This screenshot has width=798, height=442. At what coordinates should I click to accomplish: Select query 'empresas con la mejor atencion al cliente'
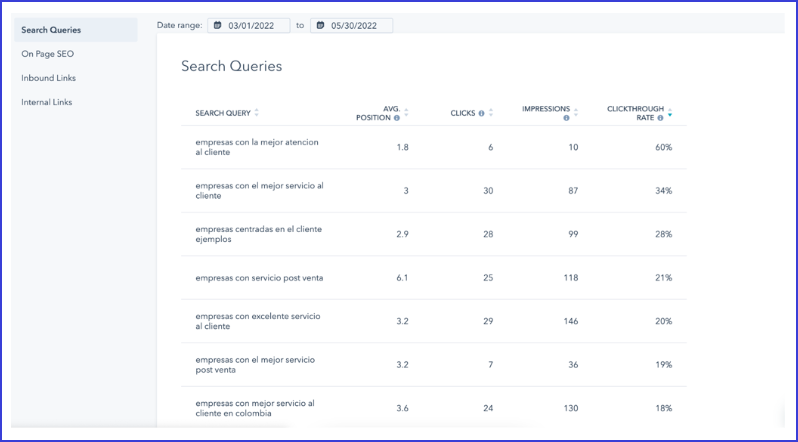(257, 147)
